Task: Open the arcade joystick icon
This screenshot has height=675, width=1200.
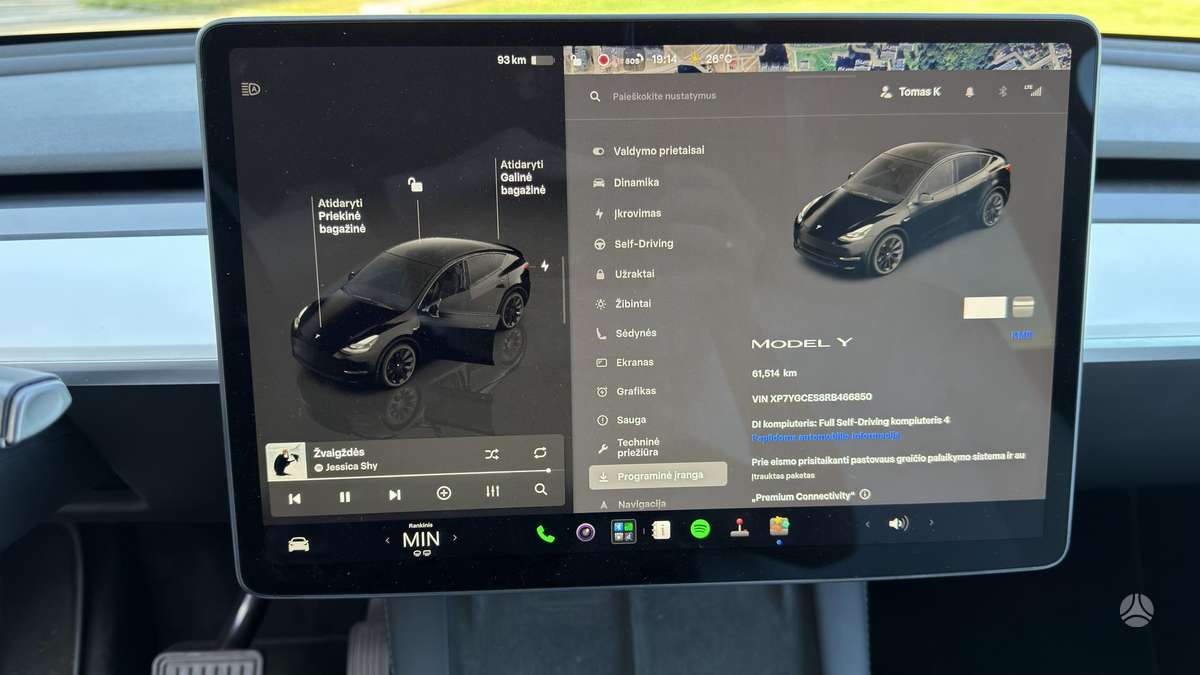Action: [739, 527]
